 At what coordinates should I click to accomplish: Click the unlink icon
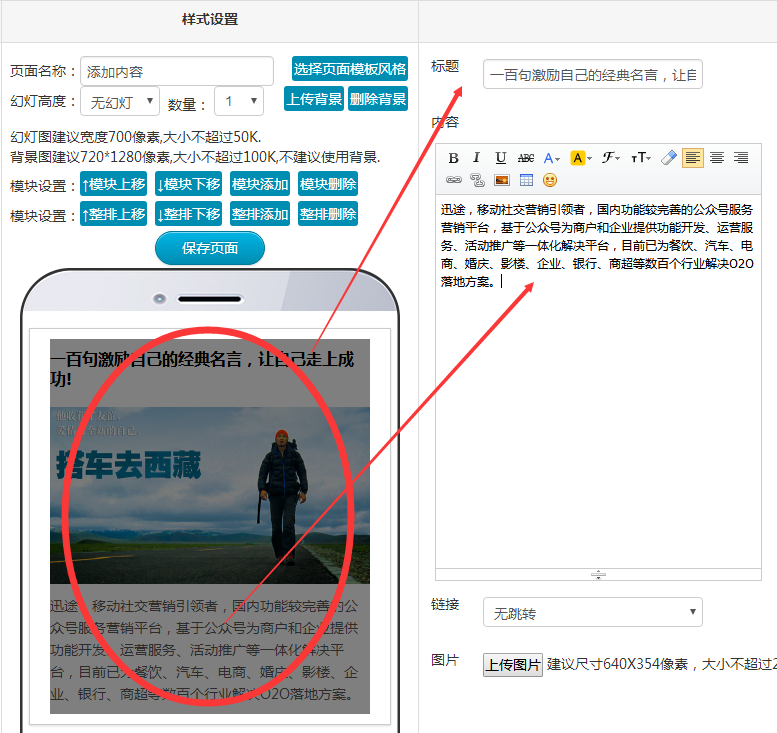coord(477,180)
